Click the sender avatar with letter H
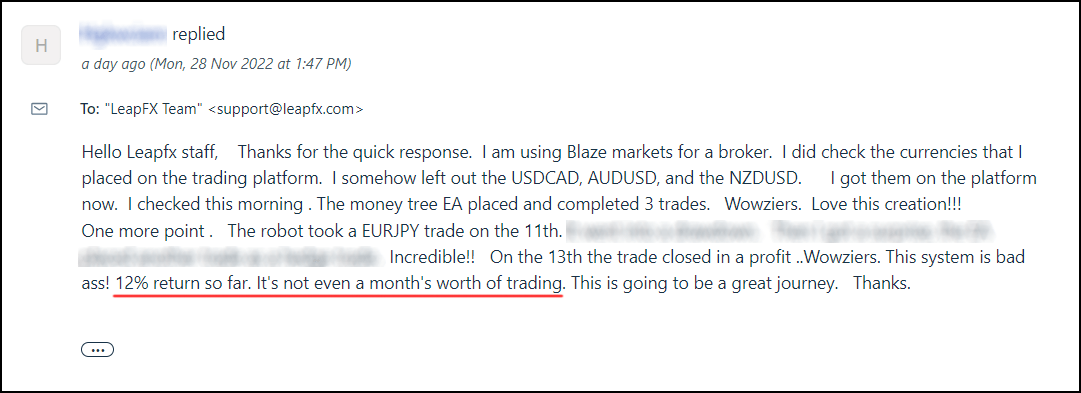Screen dimensions: 1081x393 point(41,46)
